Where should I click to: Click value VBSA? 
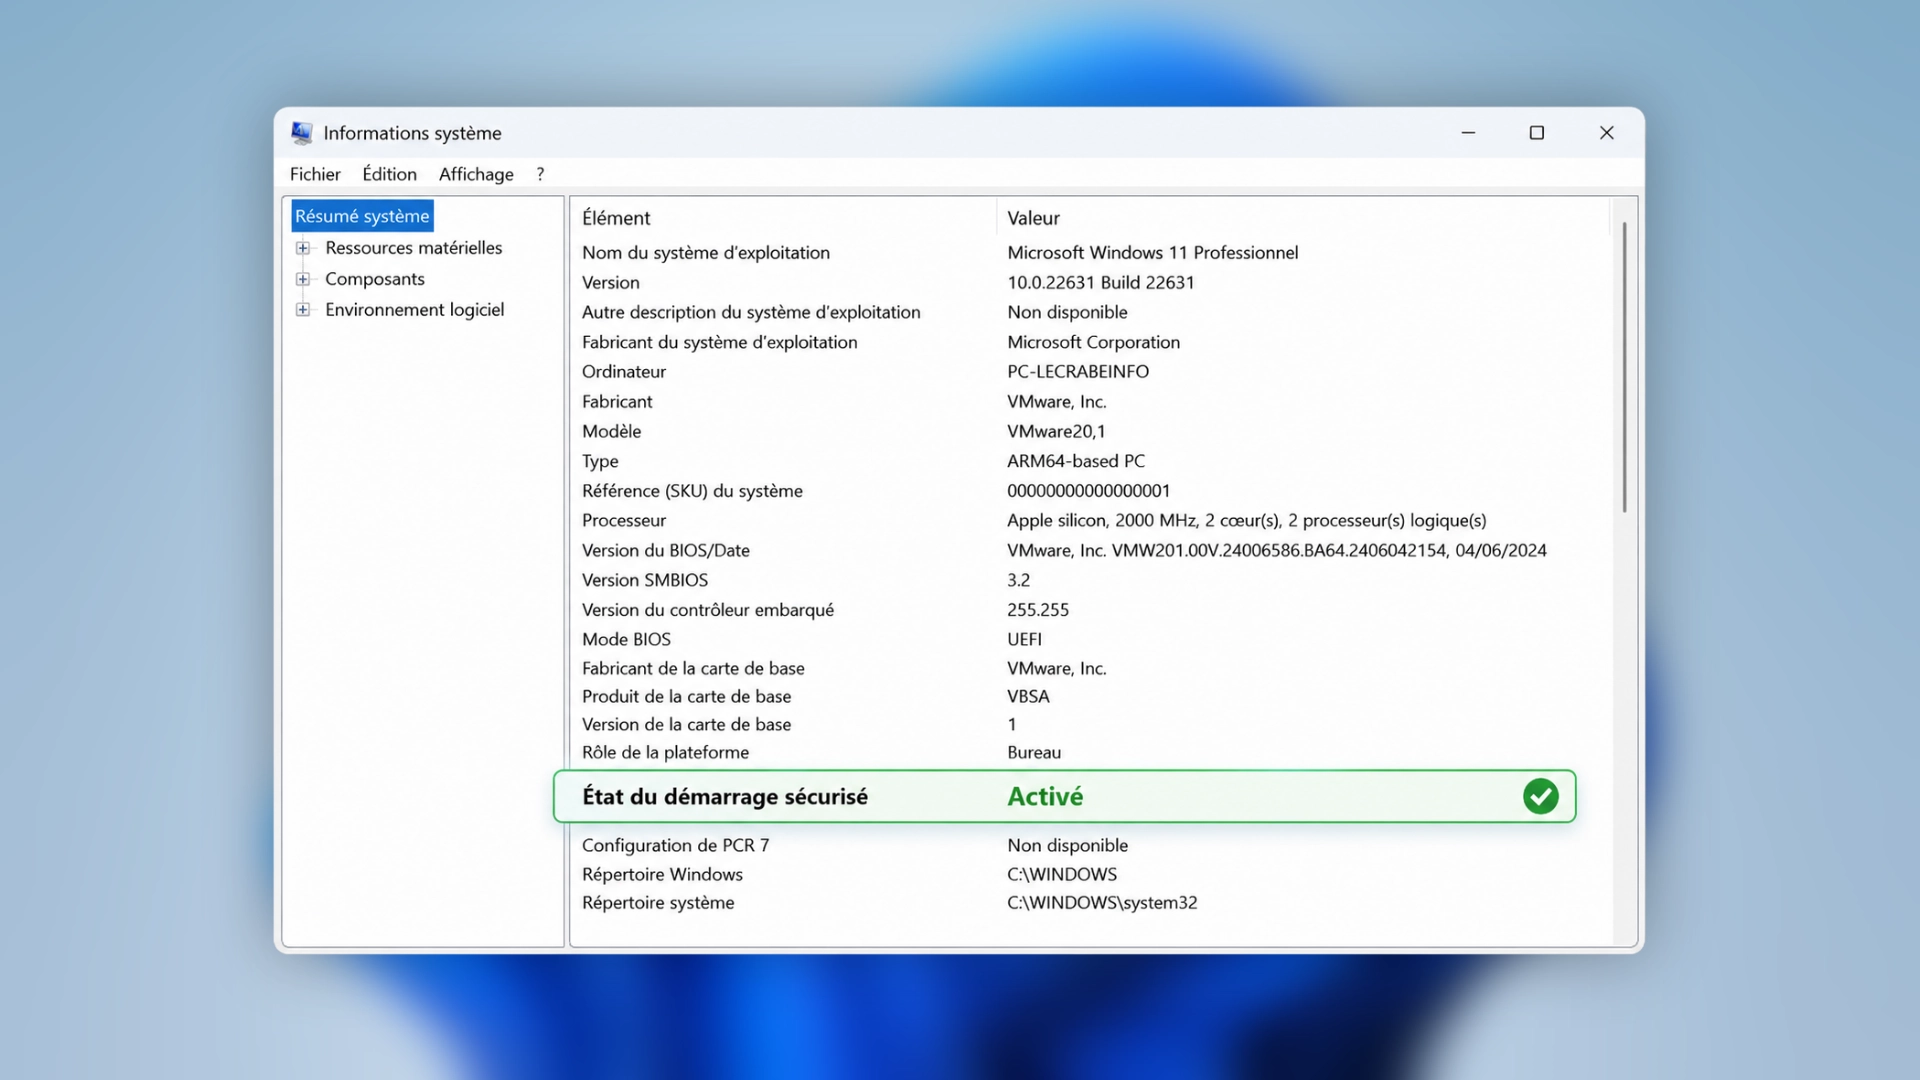click(x=1028, y=697)
